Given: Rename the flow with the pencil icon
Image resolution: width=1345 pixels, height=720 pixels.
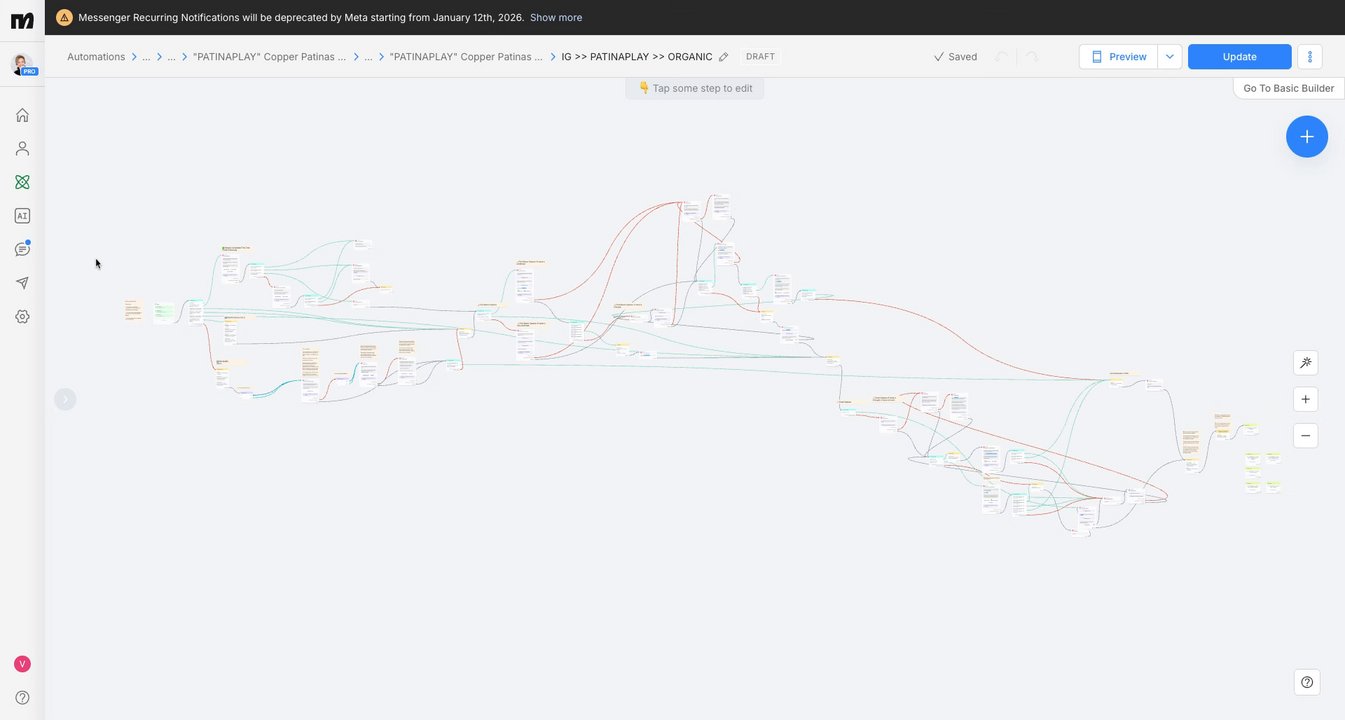Looking at the screenshot, I should (724, 57).
